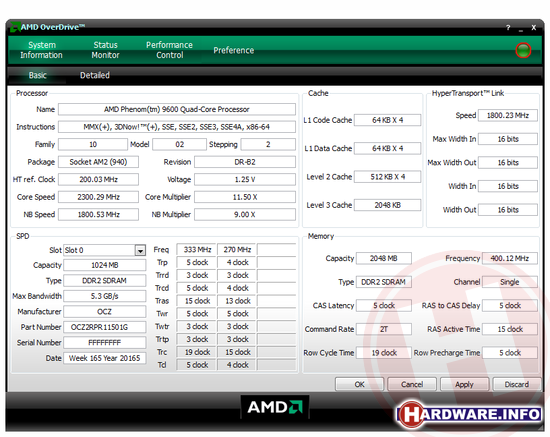Click the Stepping value 2
Image resolution: width=550 pixels, height=437 pixels.
point(268,144)
